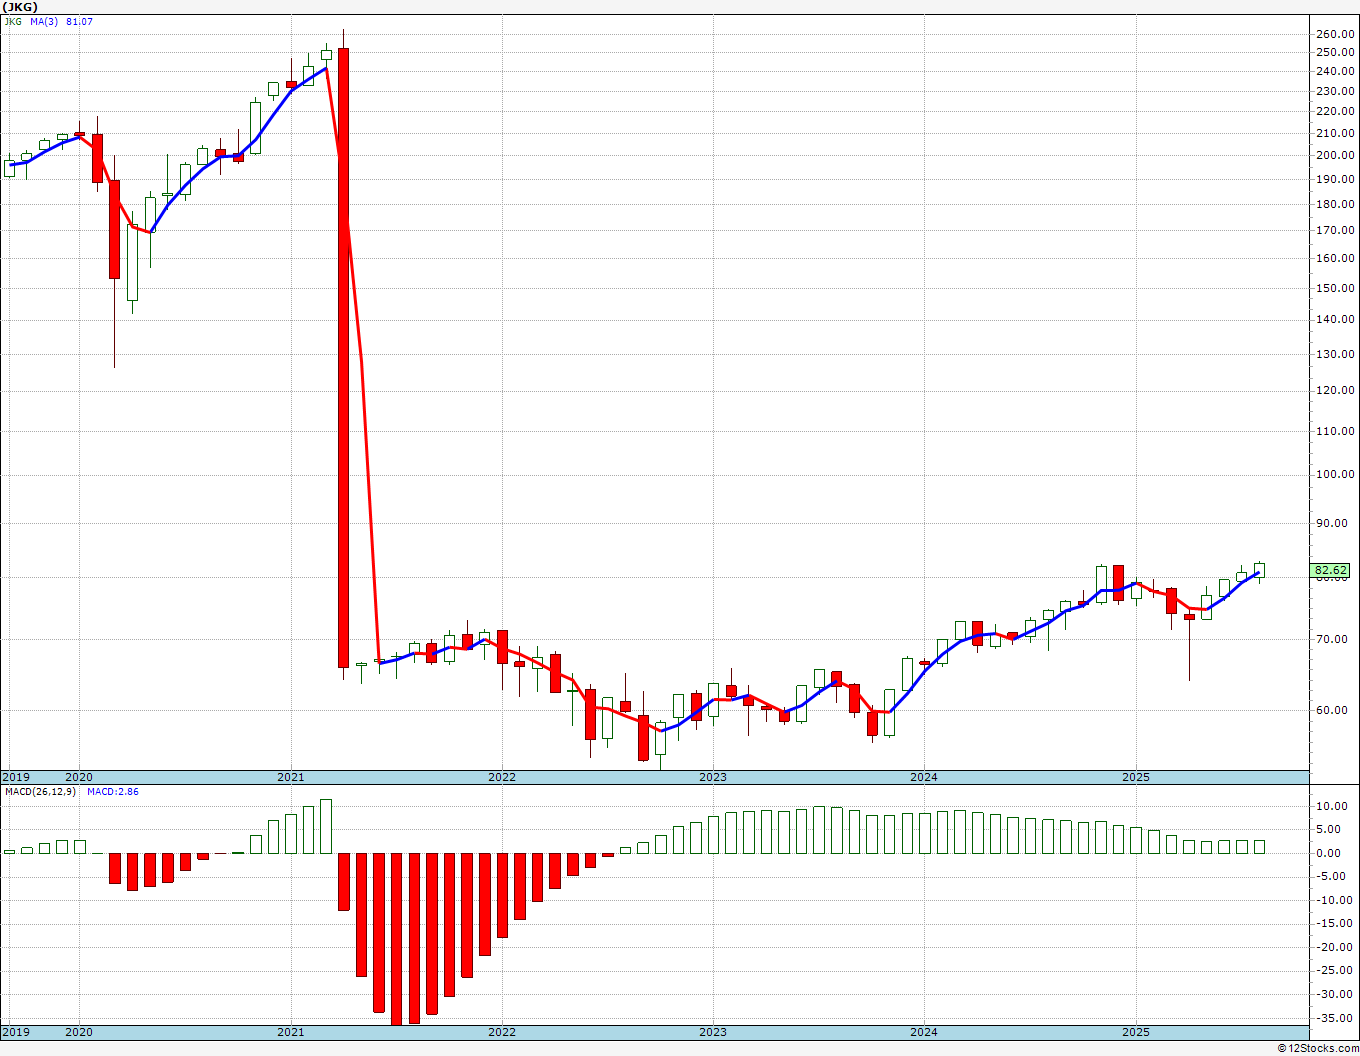Screen dimensions: 1360x1056
Task: Select 2022 on the price chart time axis
Action: pyautogui.click(x=502, y=777)
